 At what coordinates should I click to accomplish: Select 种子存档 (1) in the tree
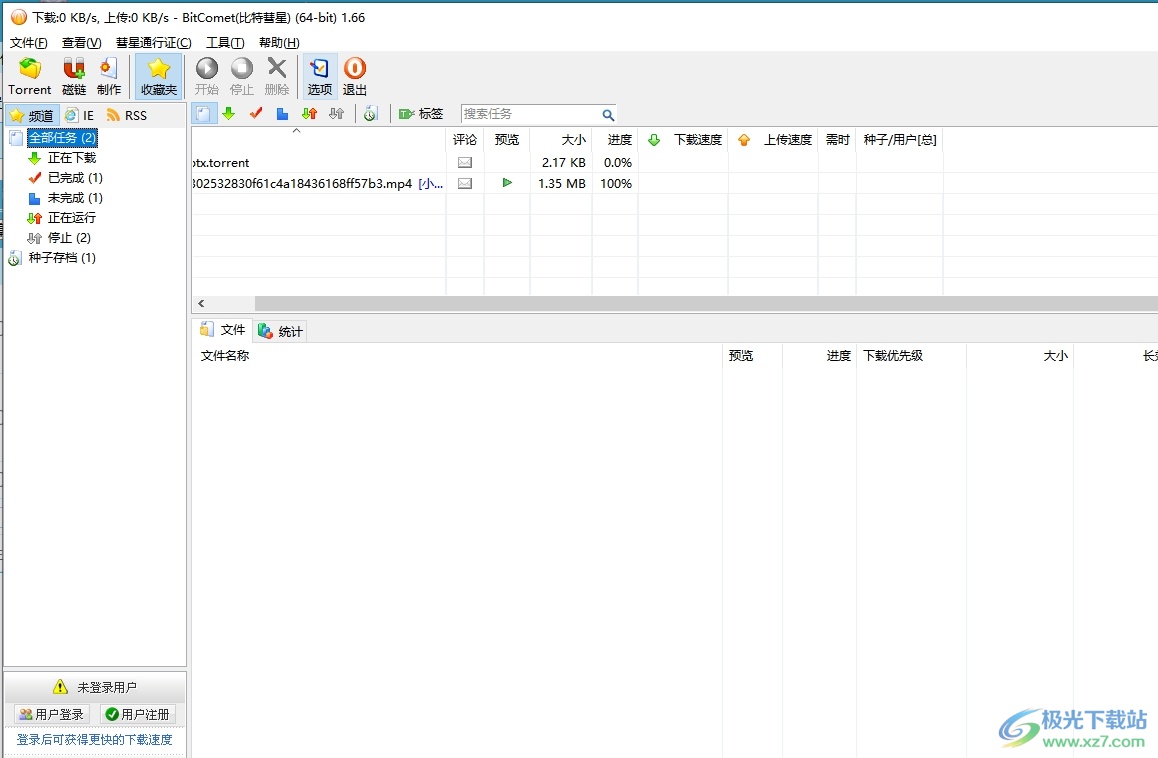click(62, 257)
